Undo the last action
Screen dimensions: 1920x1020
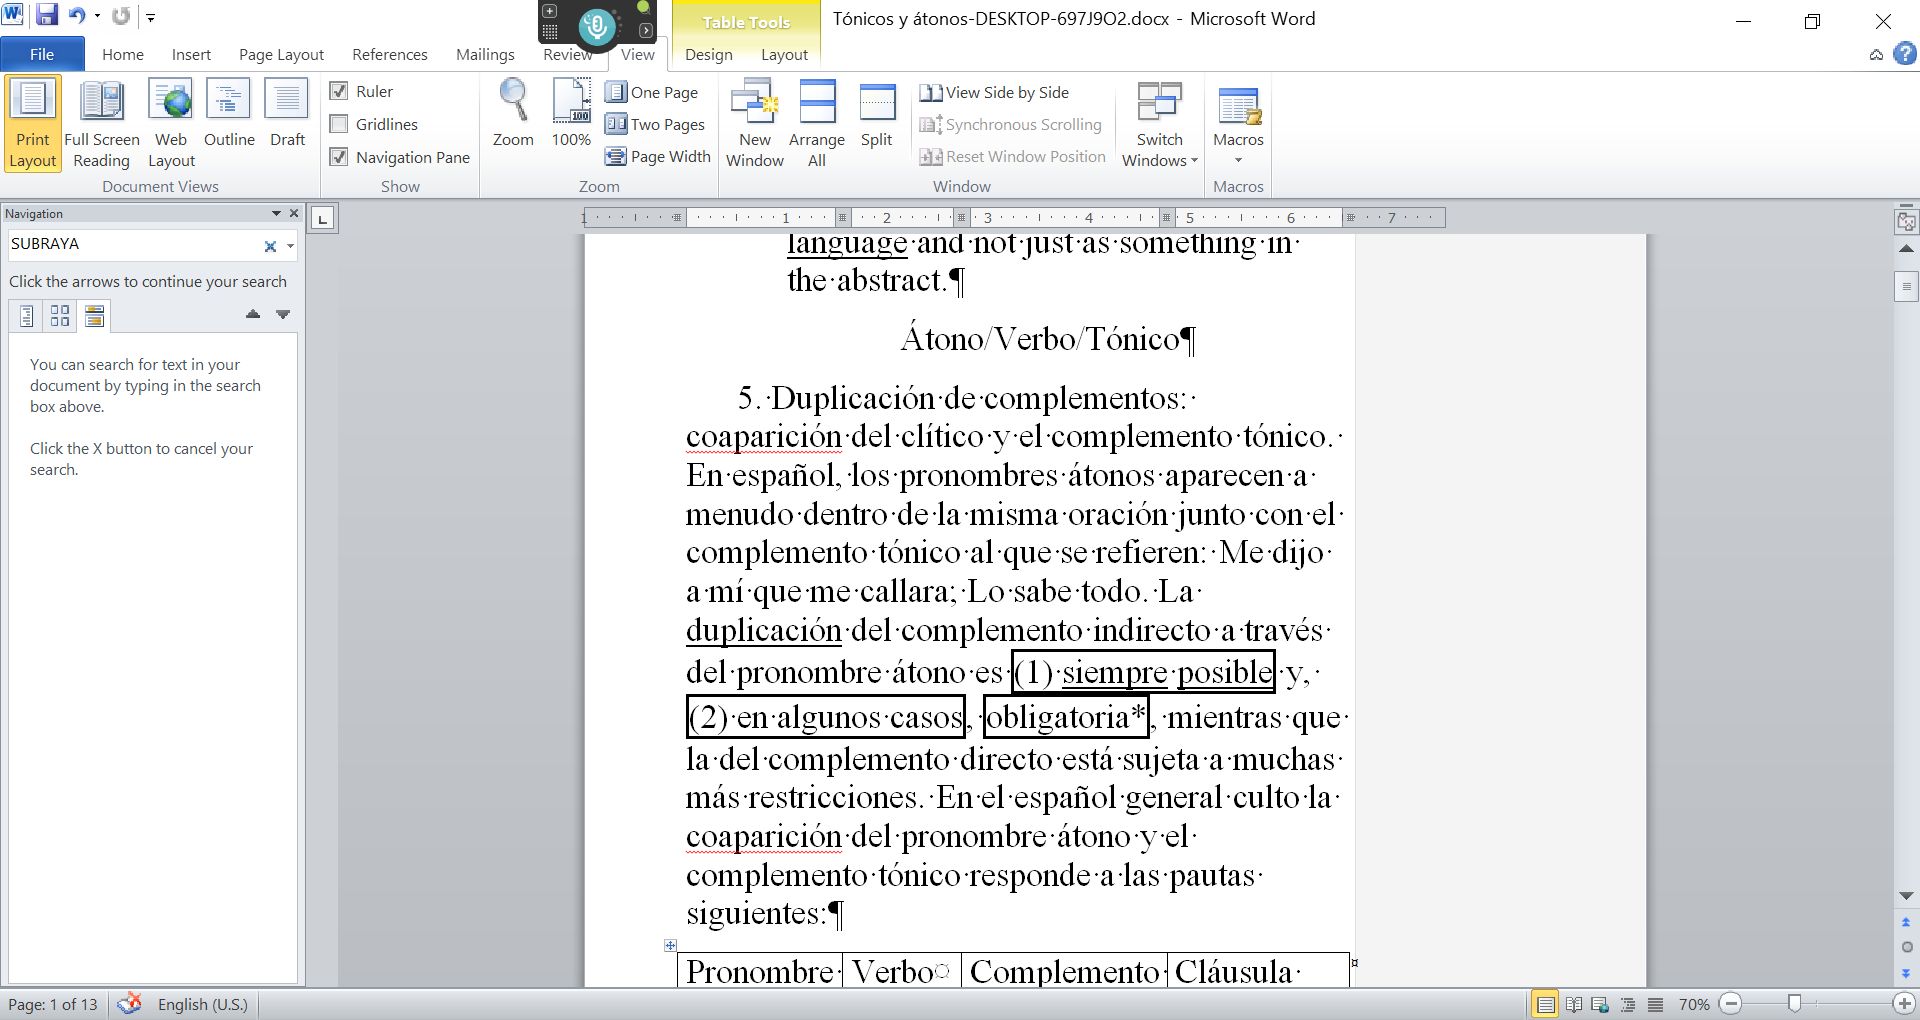click(x=76, y=16)
